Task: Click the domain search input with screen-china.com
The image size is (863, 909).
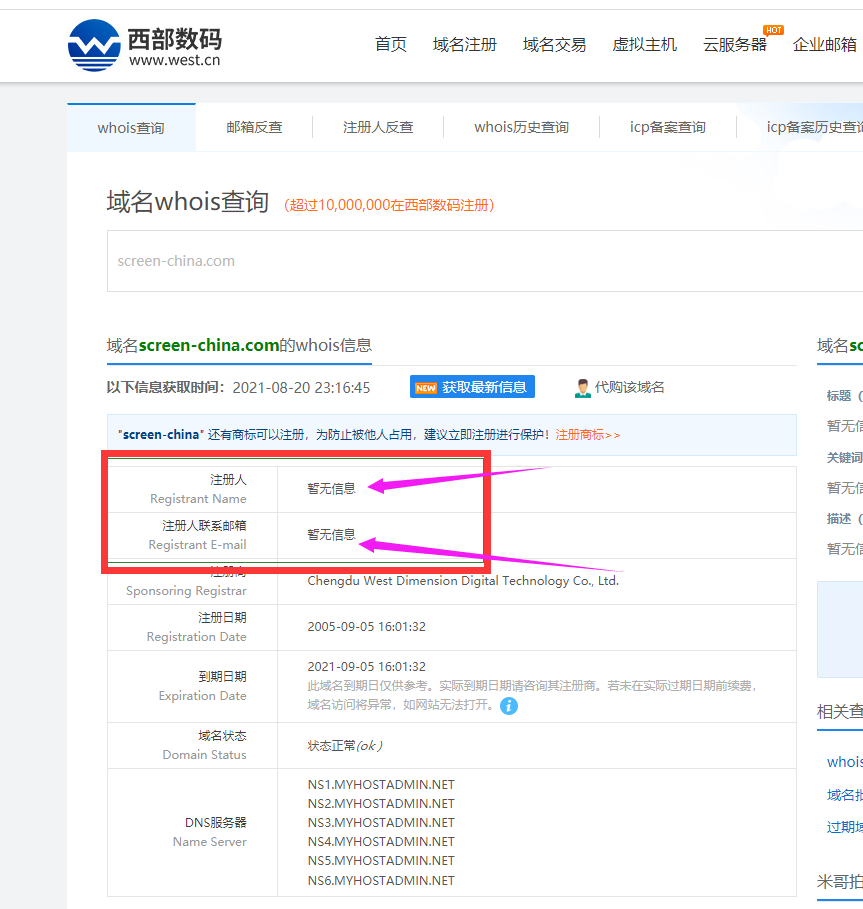Action: (480, 261)
